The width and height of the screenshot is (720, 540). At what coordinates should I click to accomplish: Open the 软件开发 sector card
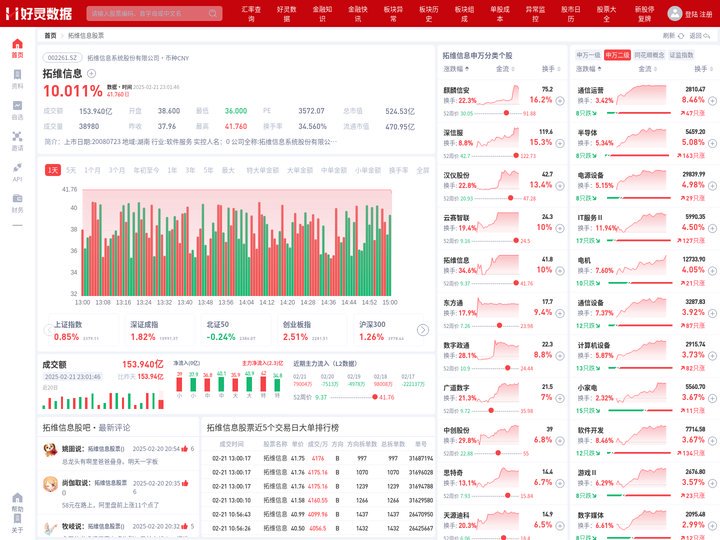[x=645, y=441]
